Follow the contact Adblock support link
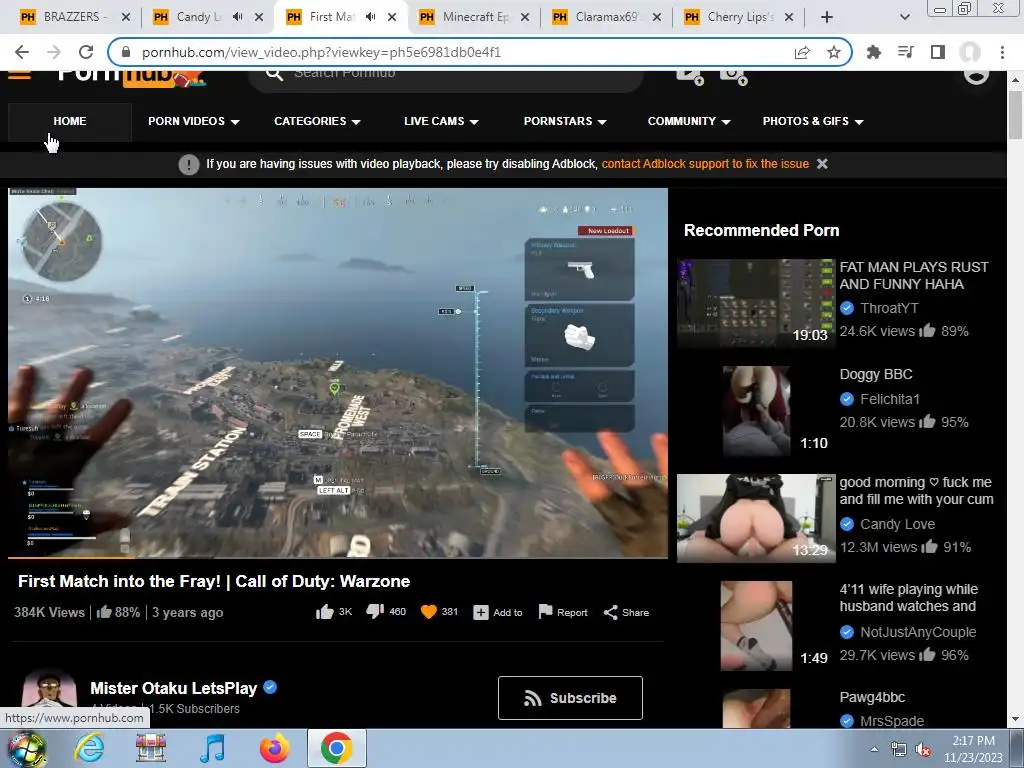This screenshot has width=1024, height=768. coord(705,164)
